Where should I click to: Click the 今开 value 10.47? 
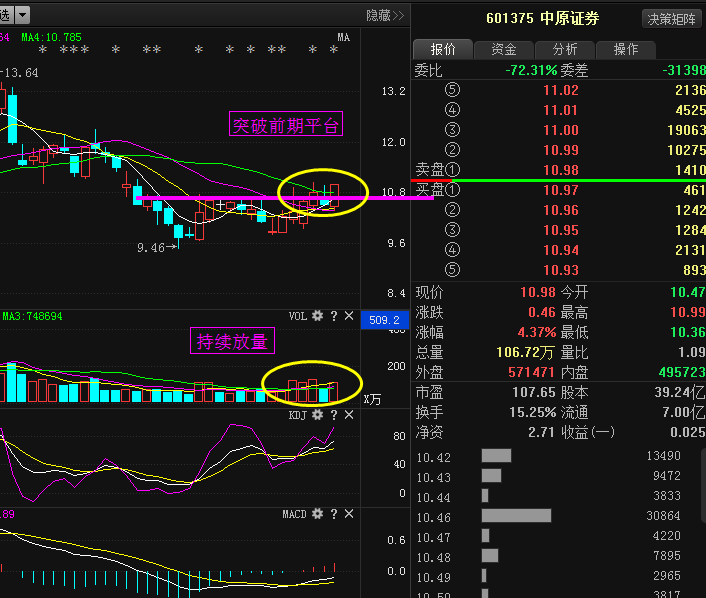coord(688,292)
